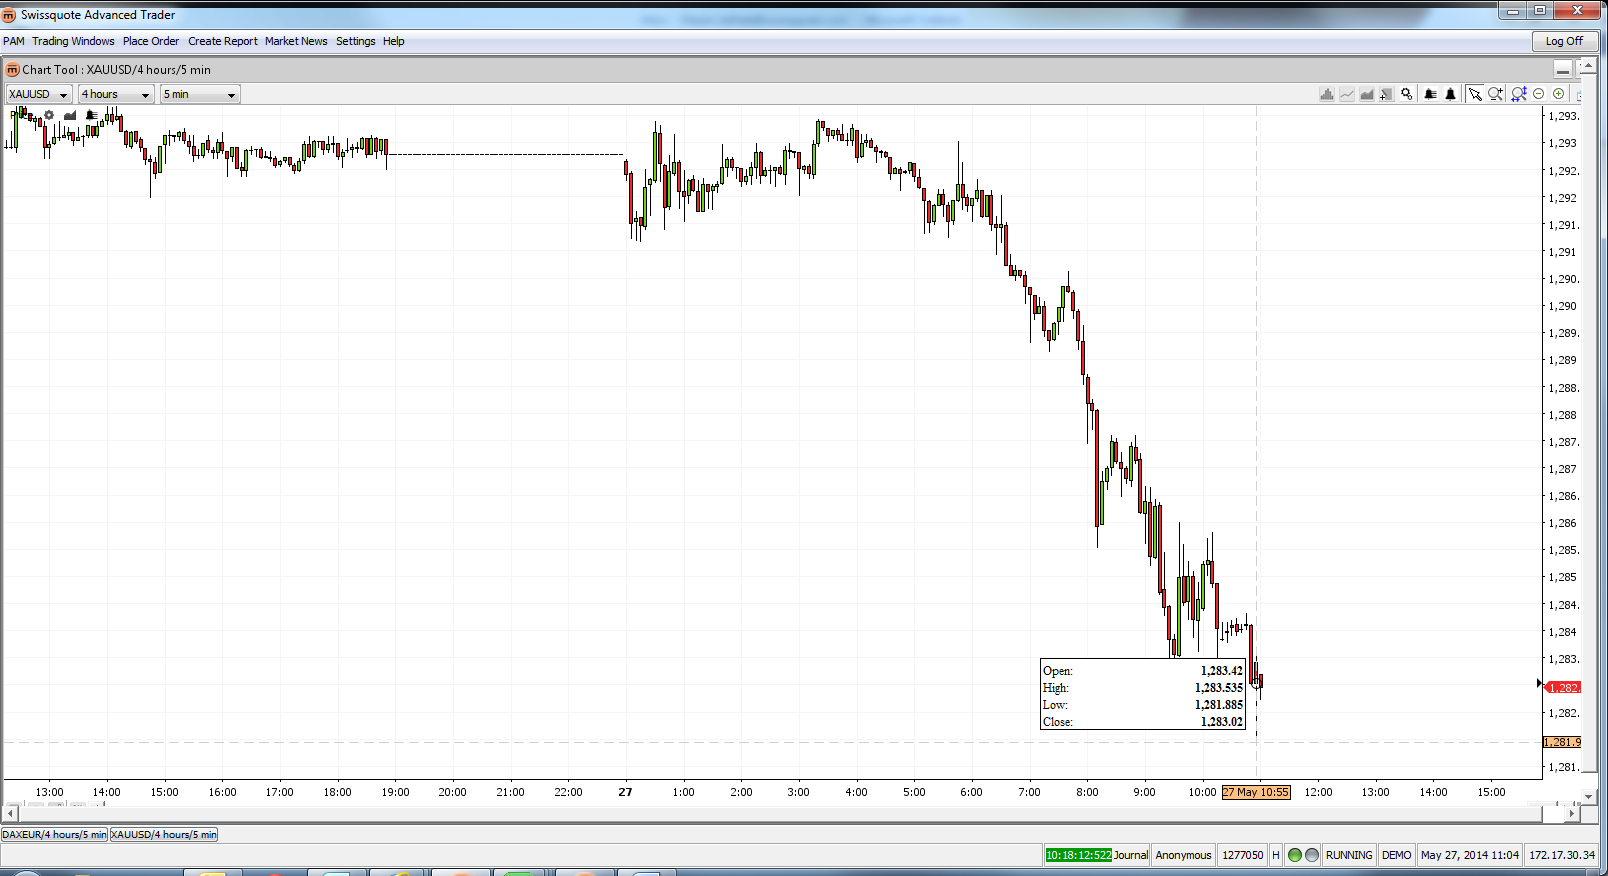Click the vertical scrollbar down arrow
Image resolution: width=1608 pixels, height=876 pixels.
[x=1588, y=797]
